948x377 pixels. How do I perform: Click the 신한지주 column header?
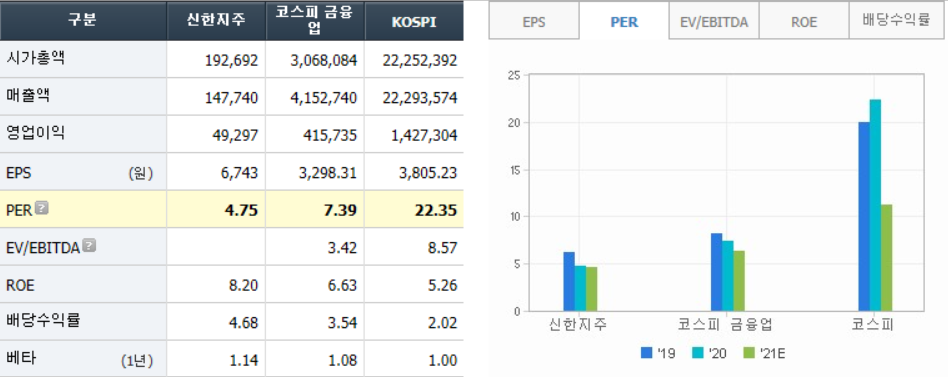216,21
